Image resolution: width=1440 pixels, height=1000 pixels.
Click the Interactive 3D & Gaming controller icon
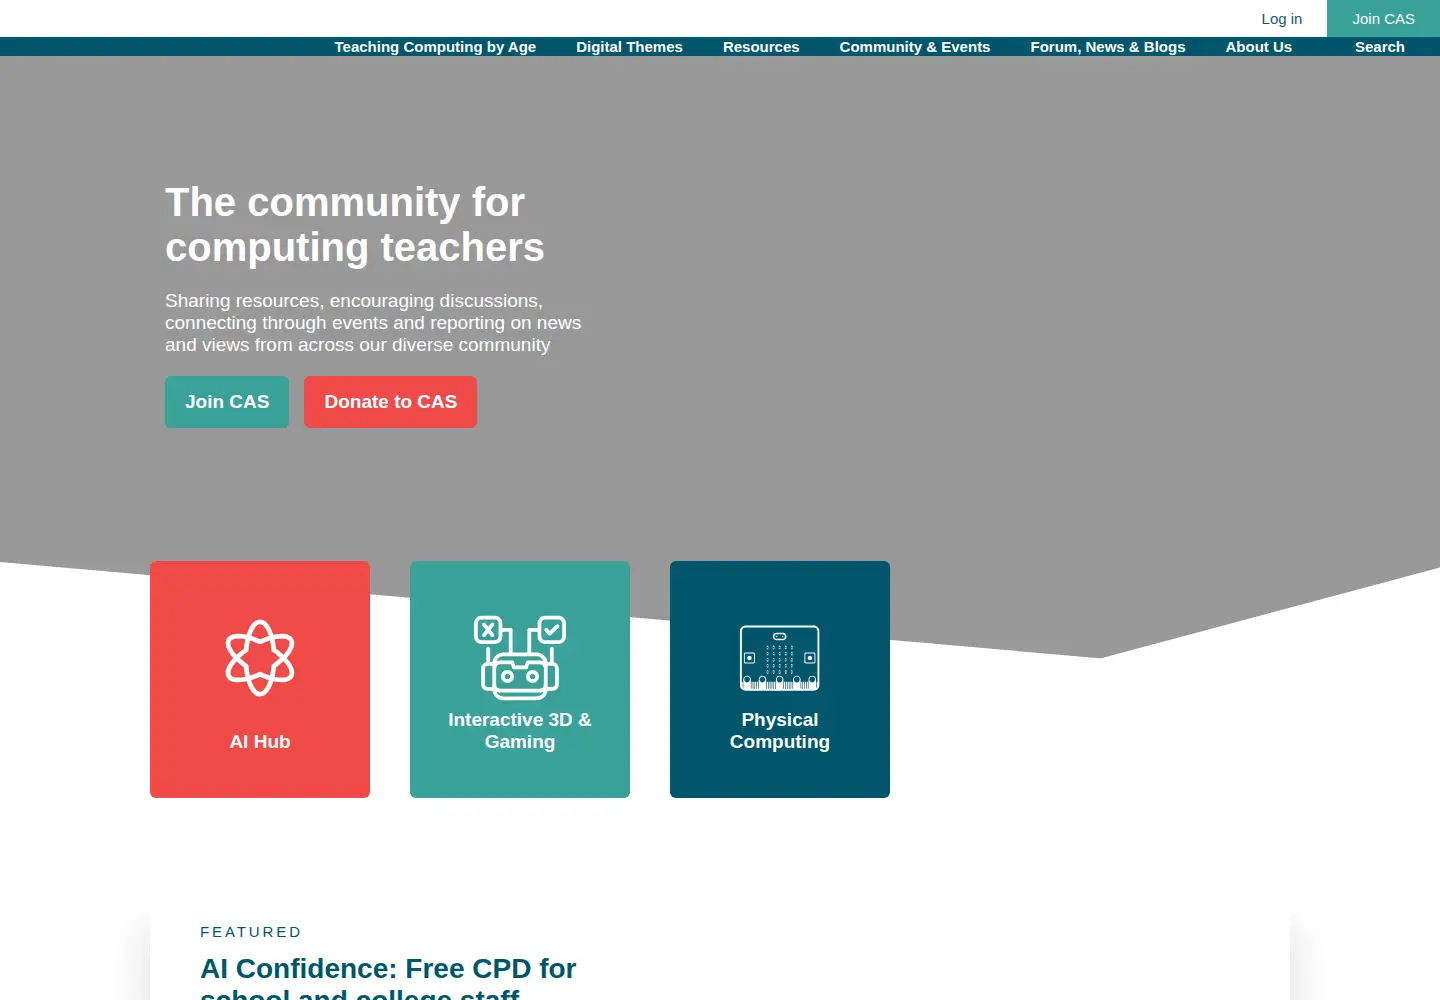click(520, 657)
